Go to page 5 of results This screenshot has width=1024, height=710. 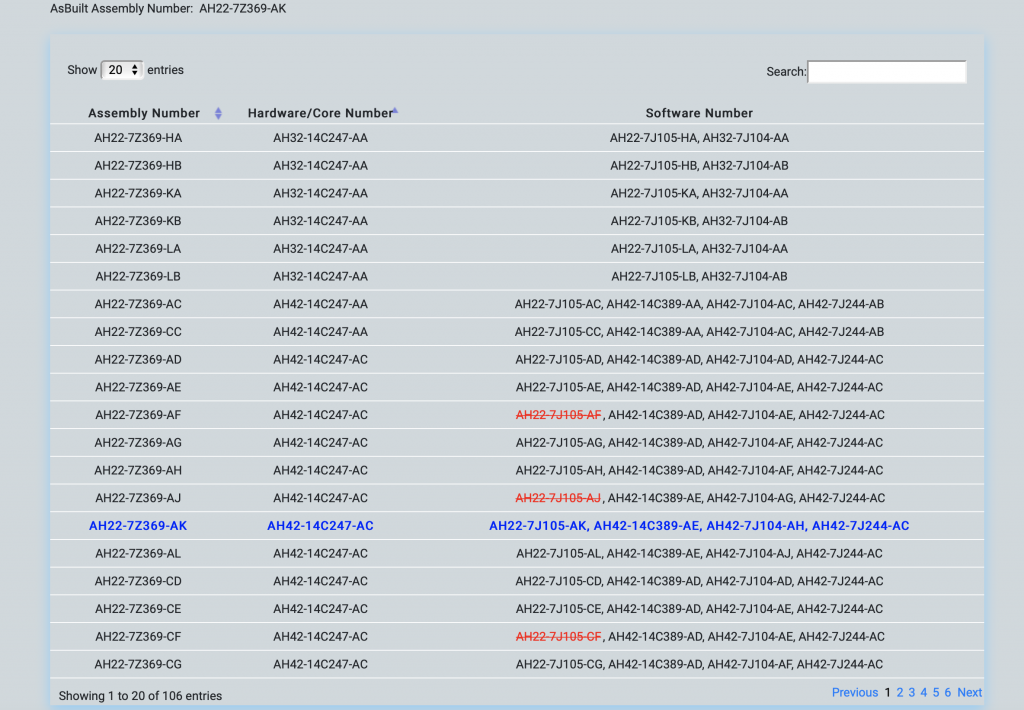tap(936, 692)
